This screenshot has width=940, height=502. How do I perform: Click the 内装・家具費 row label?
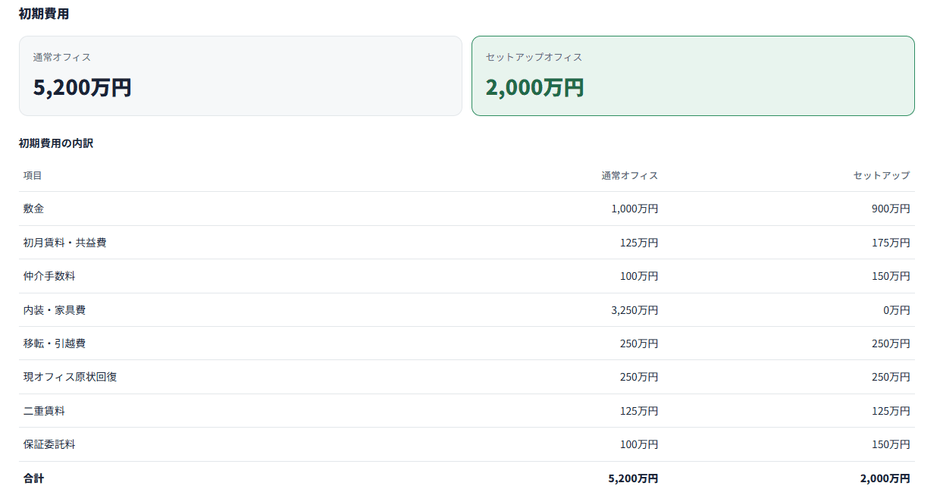point(55,310)
